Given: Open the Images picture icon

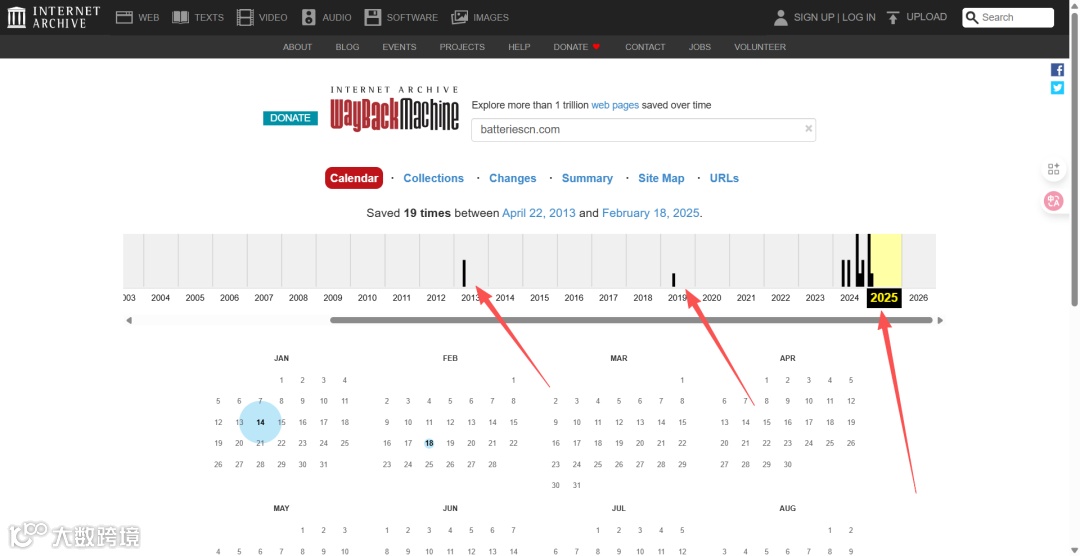Looking at the screenshot, I should 459,17.
